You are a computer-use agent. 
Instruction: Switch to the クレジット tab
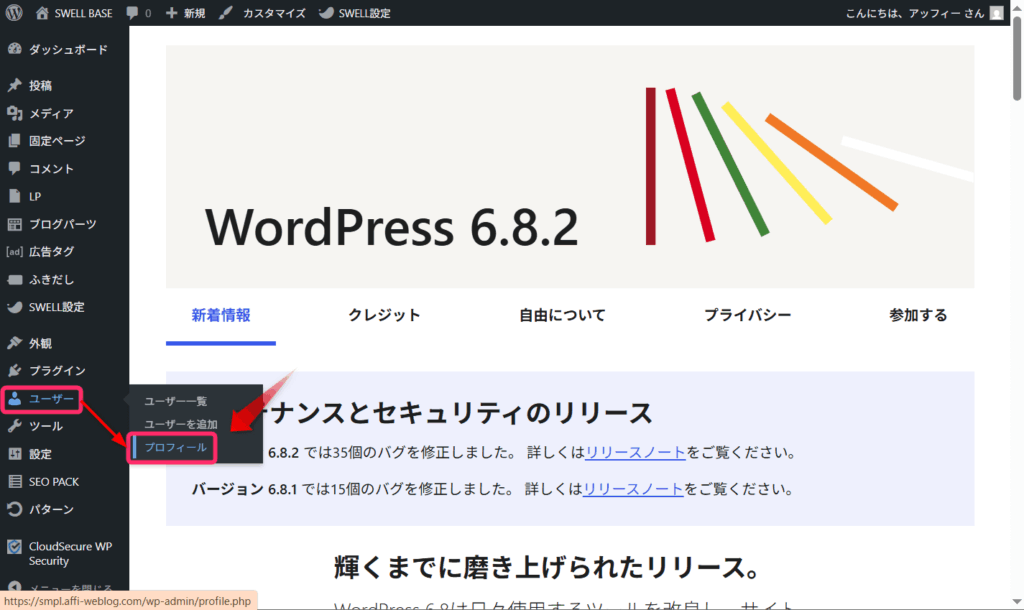click(x=384, y=315)
